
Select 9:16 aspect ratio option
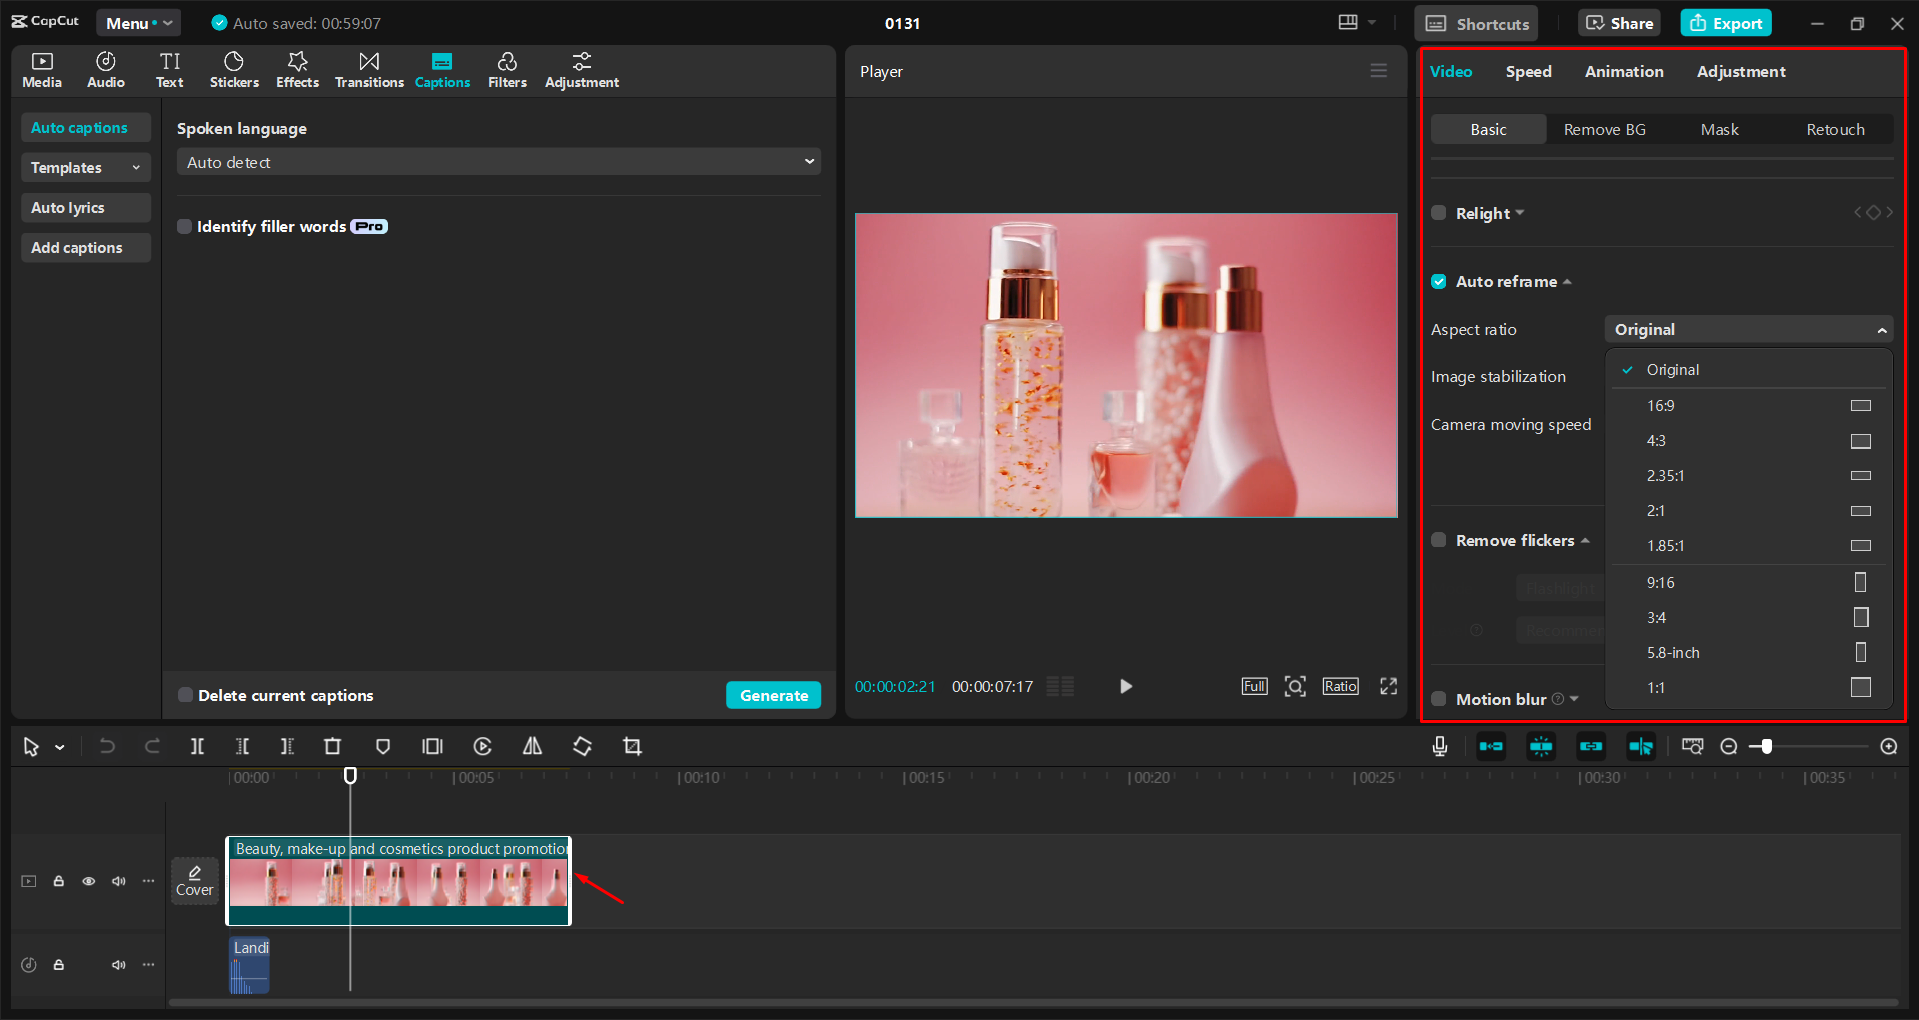tap(1660, 582)
